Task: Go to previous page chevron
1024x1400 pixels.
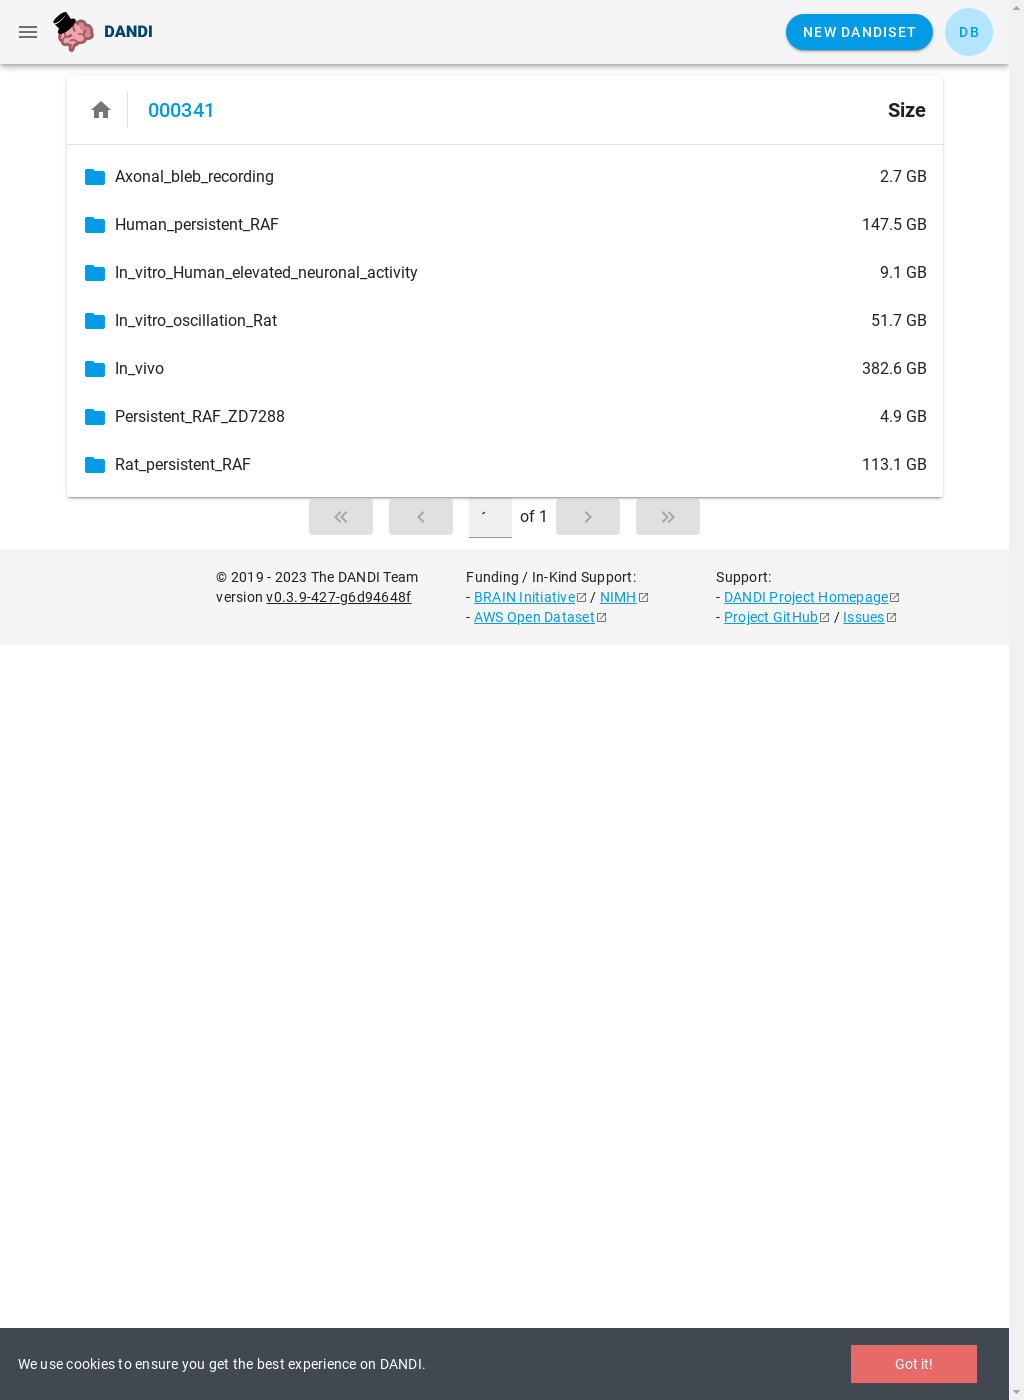Action: point(421,517)
